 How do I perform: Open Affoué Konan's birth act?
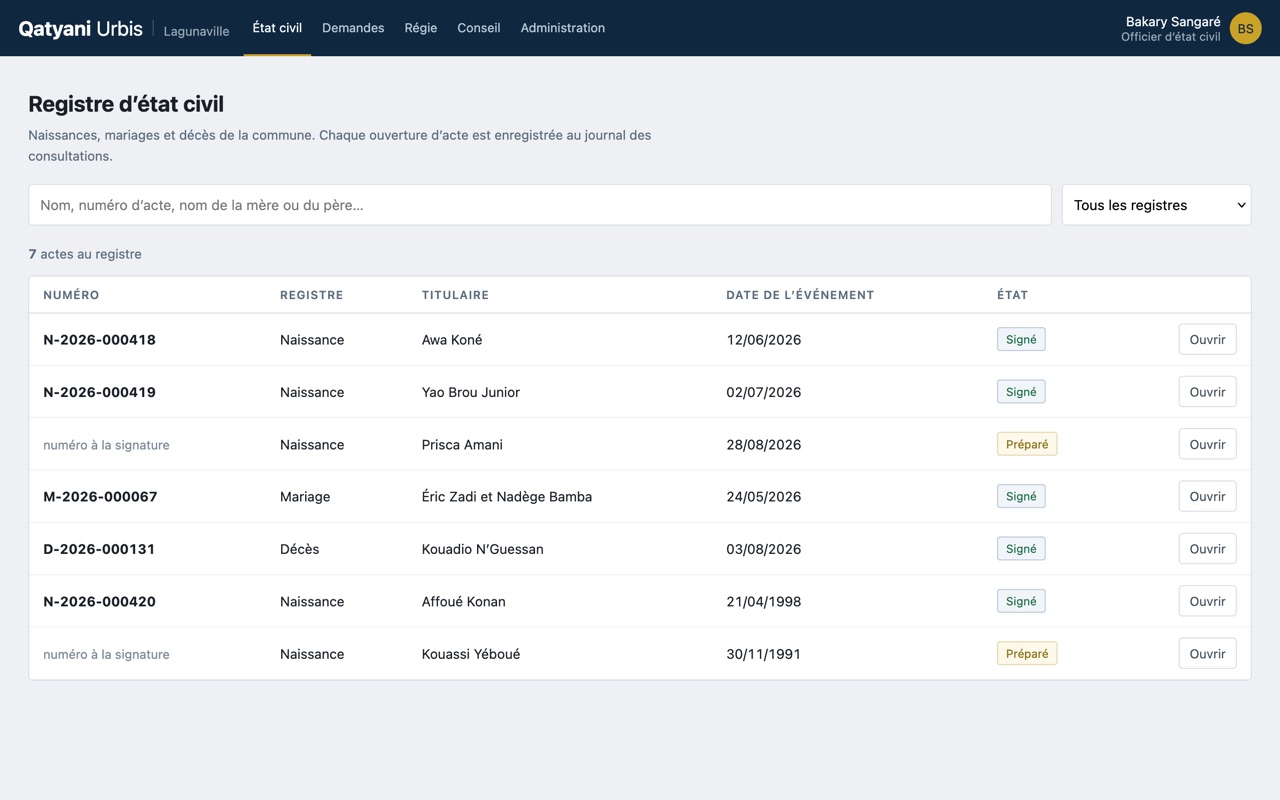point(1207,601)
